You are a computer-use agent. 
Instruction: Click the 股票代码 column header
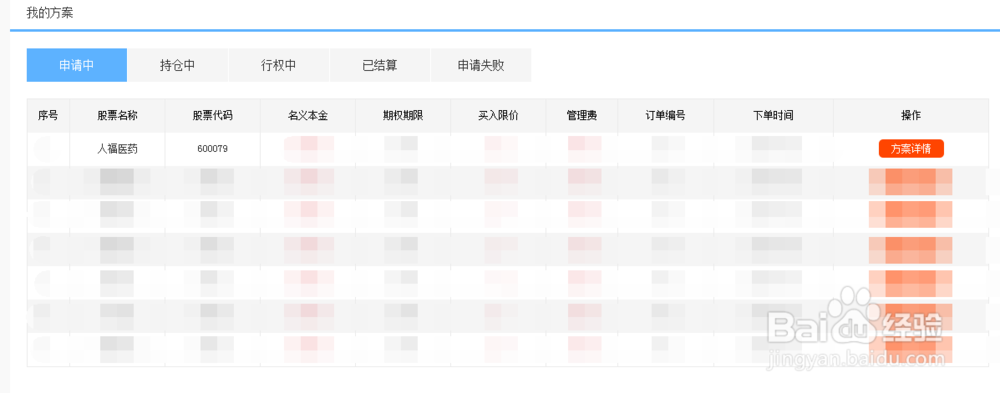click(213, 115)
